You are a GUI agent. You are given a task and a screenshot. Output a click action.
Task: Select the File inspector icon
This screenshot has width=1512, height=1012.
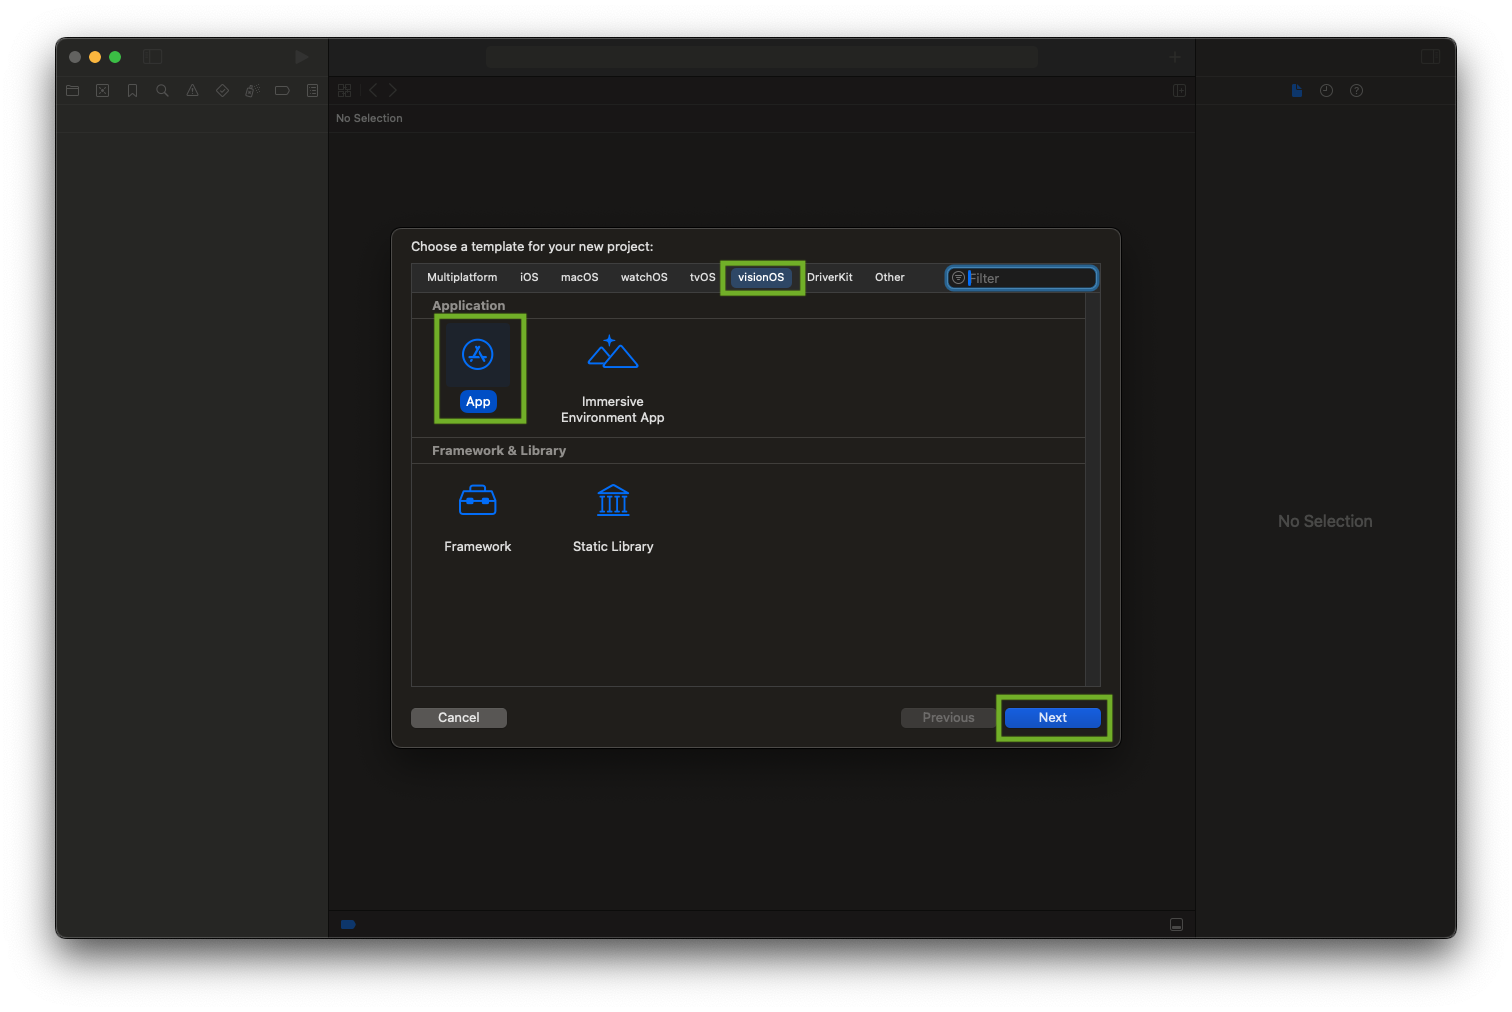(1296, 91)
